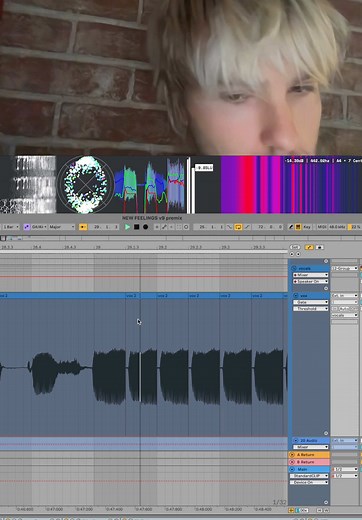Open Key mapping mode

(307, 227)
